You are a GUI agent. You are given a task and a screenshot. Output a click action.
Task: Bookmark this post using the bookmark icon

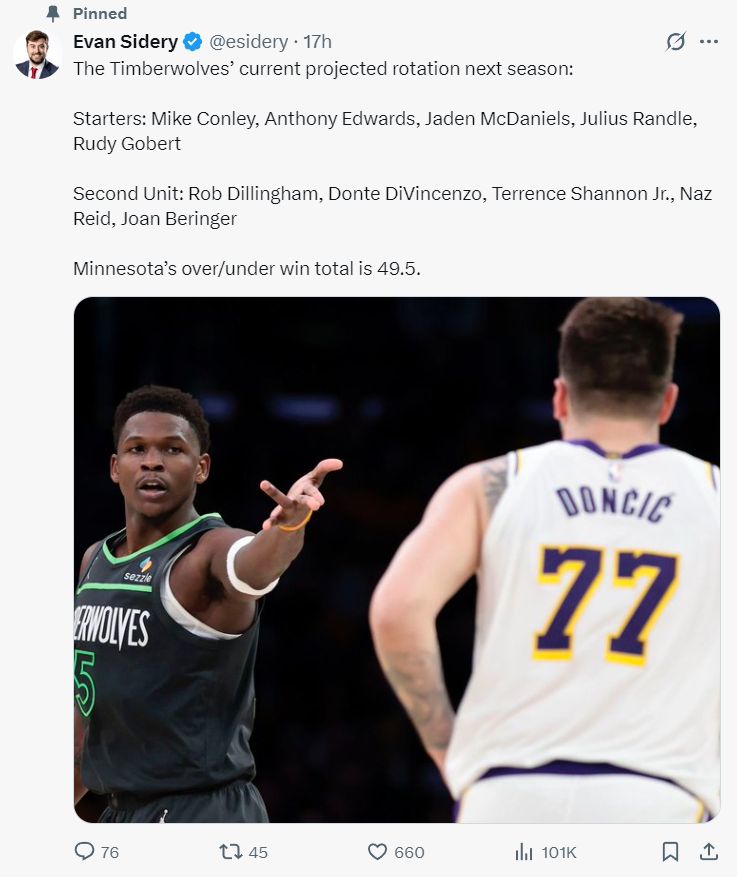click(x=670, y=851)
